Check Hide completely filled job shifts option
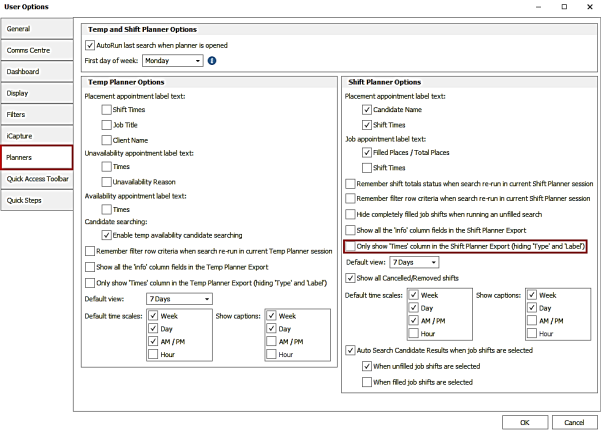The height and width of the screenshot is (433, 601). point(350,215)
